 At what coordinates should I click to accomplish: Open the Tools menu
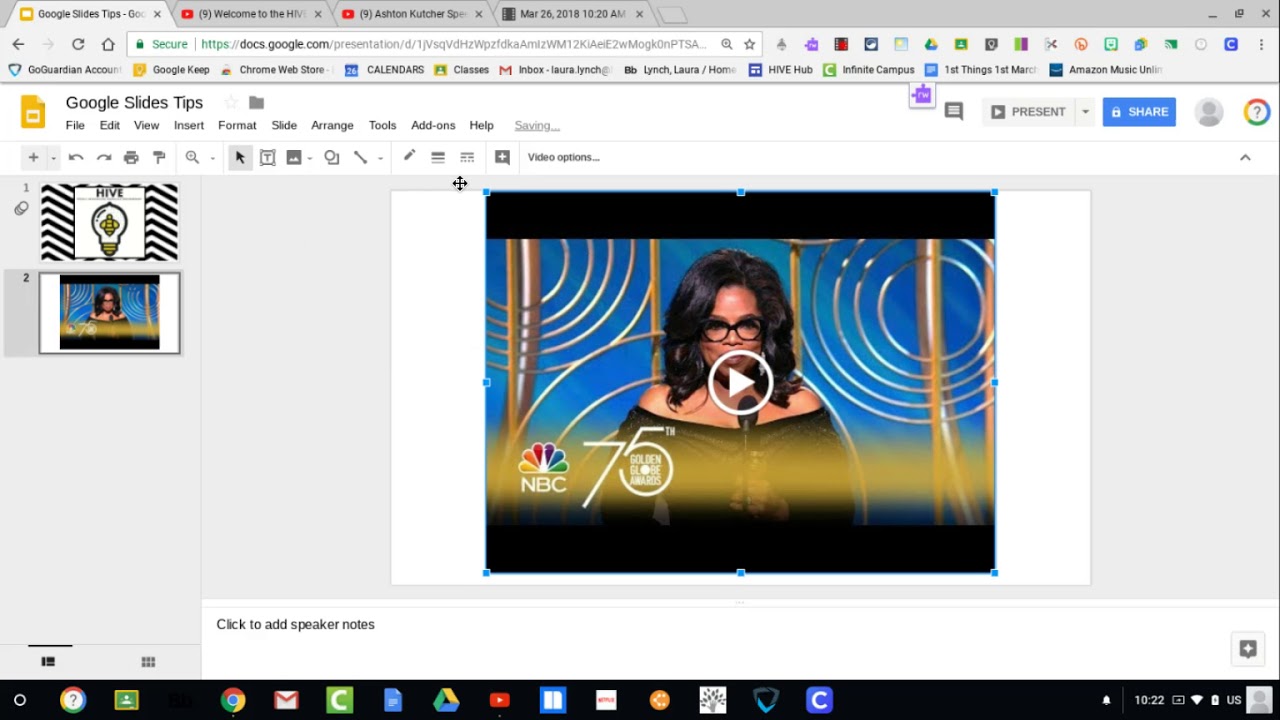coord(383,125)
